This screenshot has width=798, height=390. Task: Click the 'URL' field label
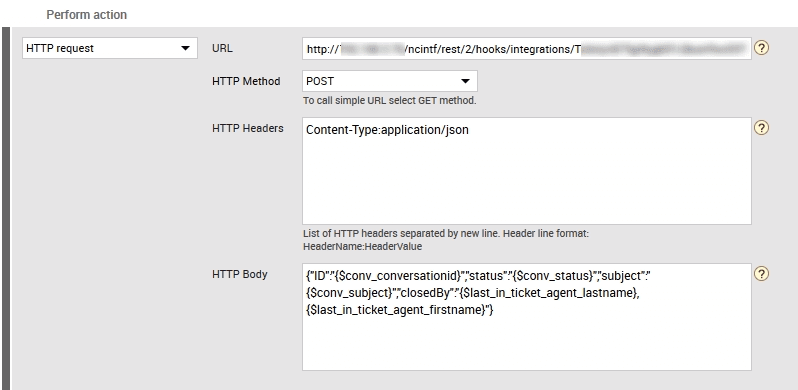click(222, 48)
